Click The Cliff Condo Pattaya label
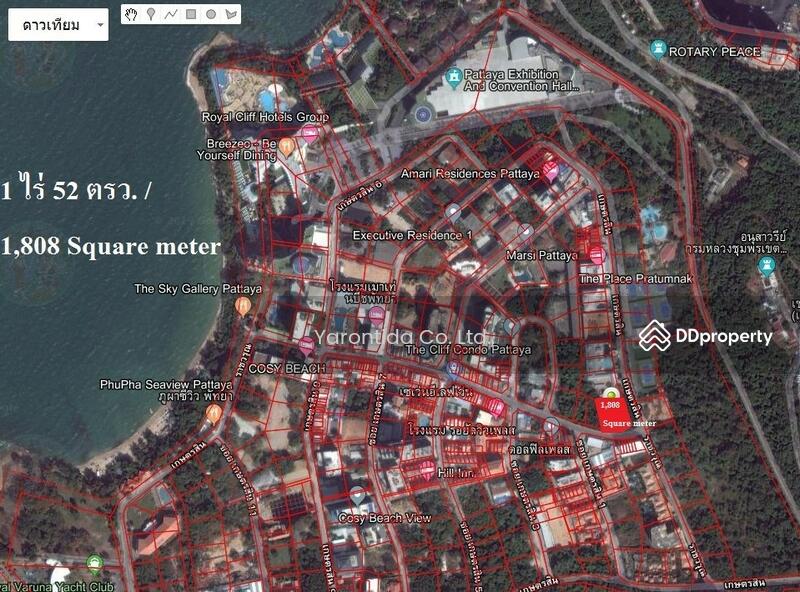This screenshot has height=592, width=800. tap(468, 350)
